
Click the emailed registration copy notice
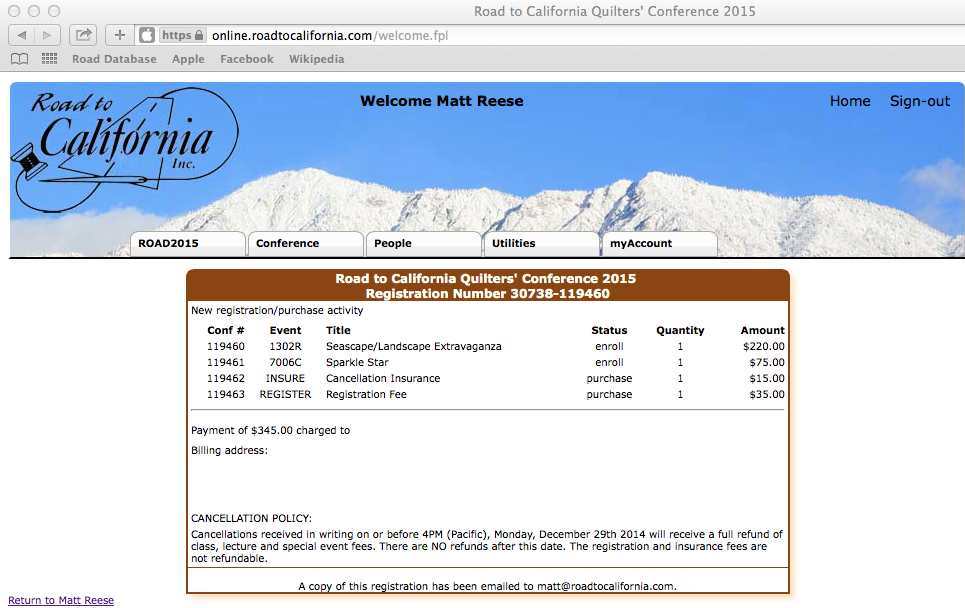click(487, 586)
